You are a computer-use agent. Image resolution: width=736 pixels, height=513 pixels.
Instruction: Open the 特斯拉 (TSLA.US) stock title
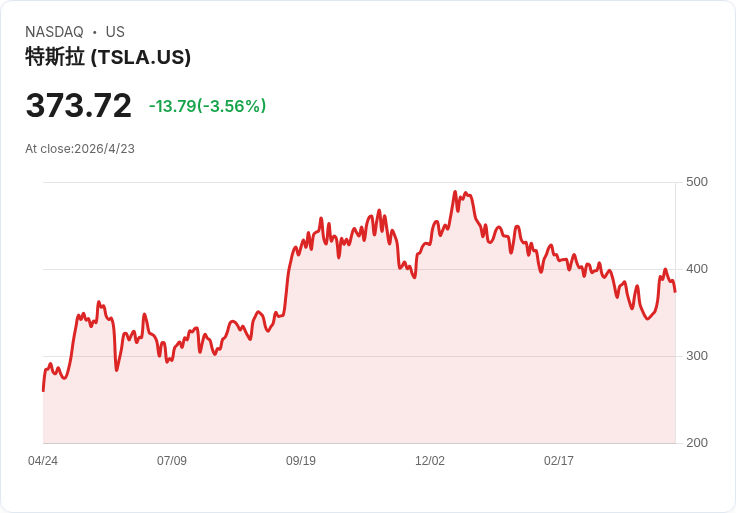(108, 57)
